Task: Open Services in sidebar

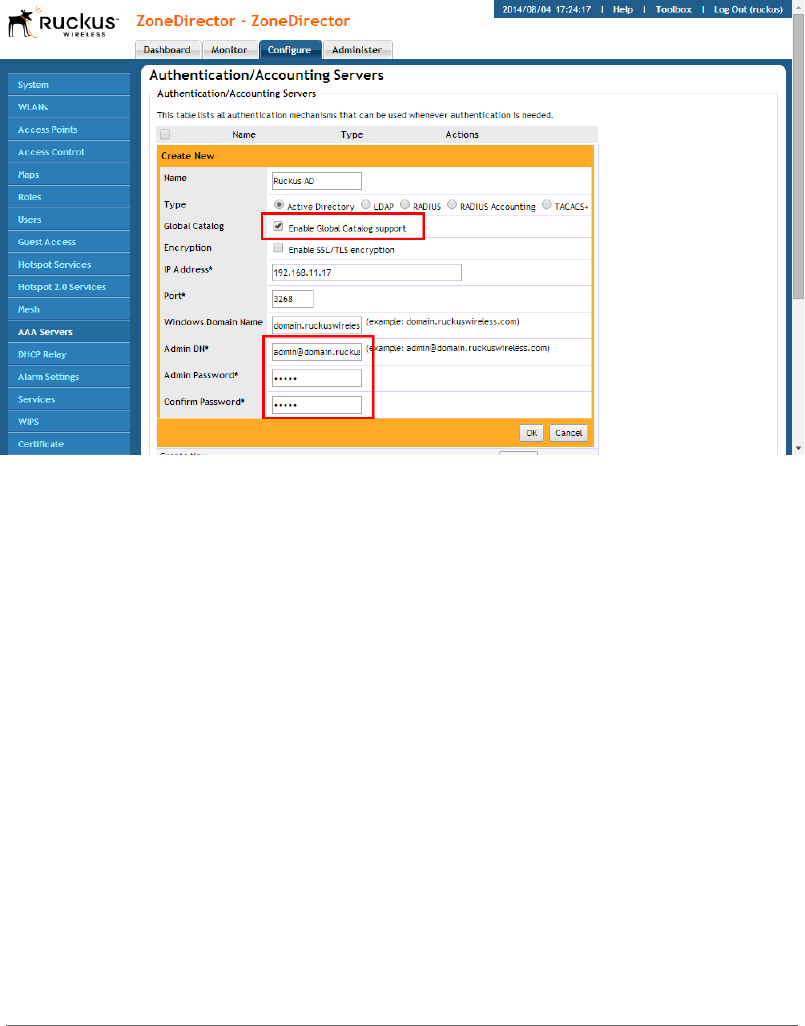Action: point(69,399)
